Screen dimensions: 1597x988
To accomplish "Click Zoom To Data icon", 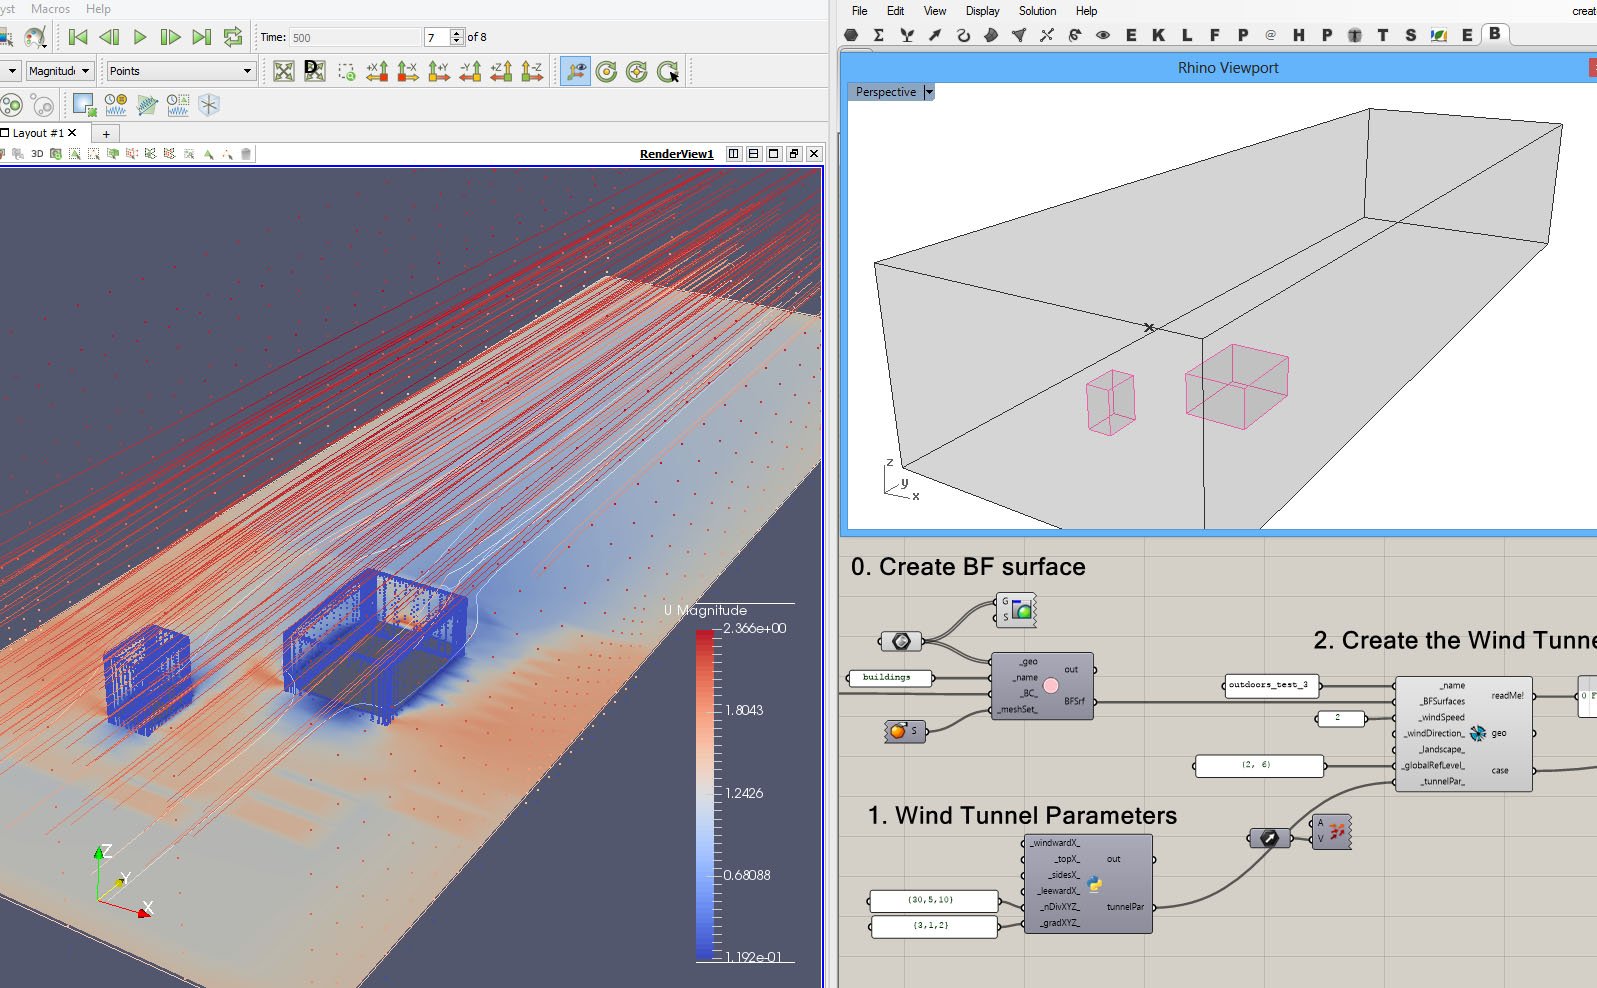I will tap(315, 71).
